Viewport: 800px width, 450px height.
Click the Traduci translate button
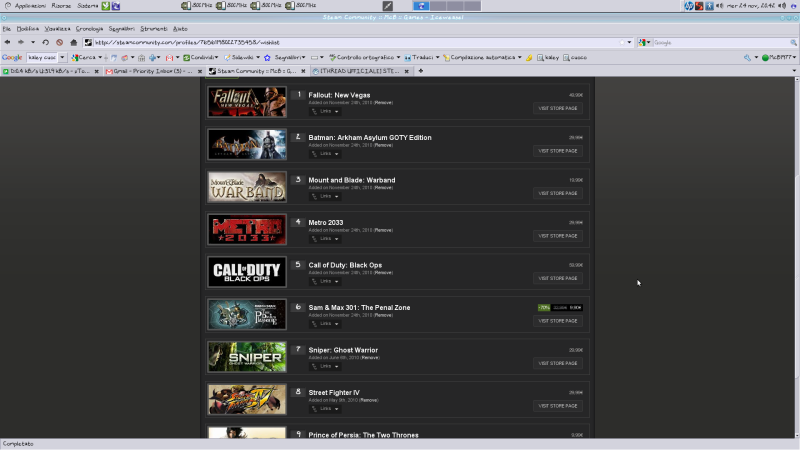(421, 58)
